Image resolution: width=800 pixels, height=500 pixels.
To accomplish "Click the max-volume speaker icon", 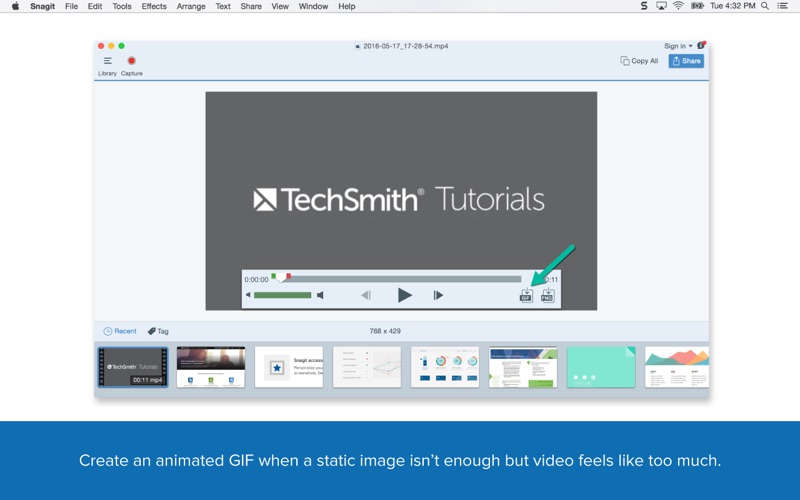I will pyautogui.click(x=320, y=295).
